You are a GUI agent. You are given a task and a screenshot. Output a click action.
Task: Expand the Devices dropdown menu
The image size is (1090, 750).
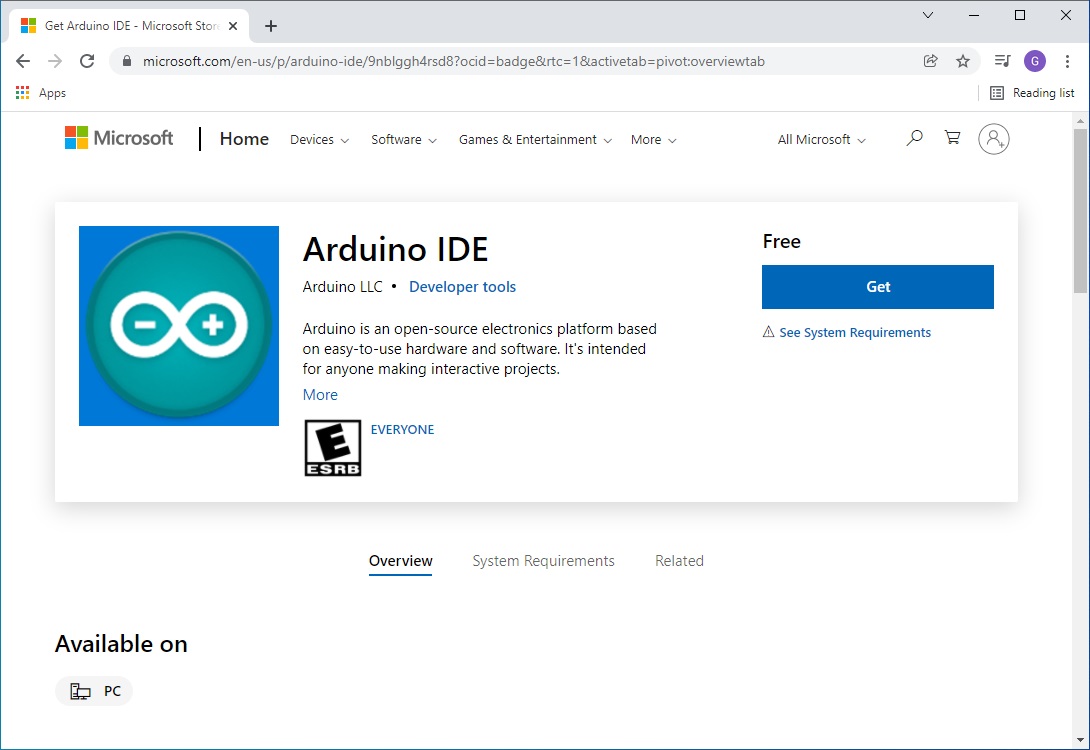click(x=319, y=140)
